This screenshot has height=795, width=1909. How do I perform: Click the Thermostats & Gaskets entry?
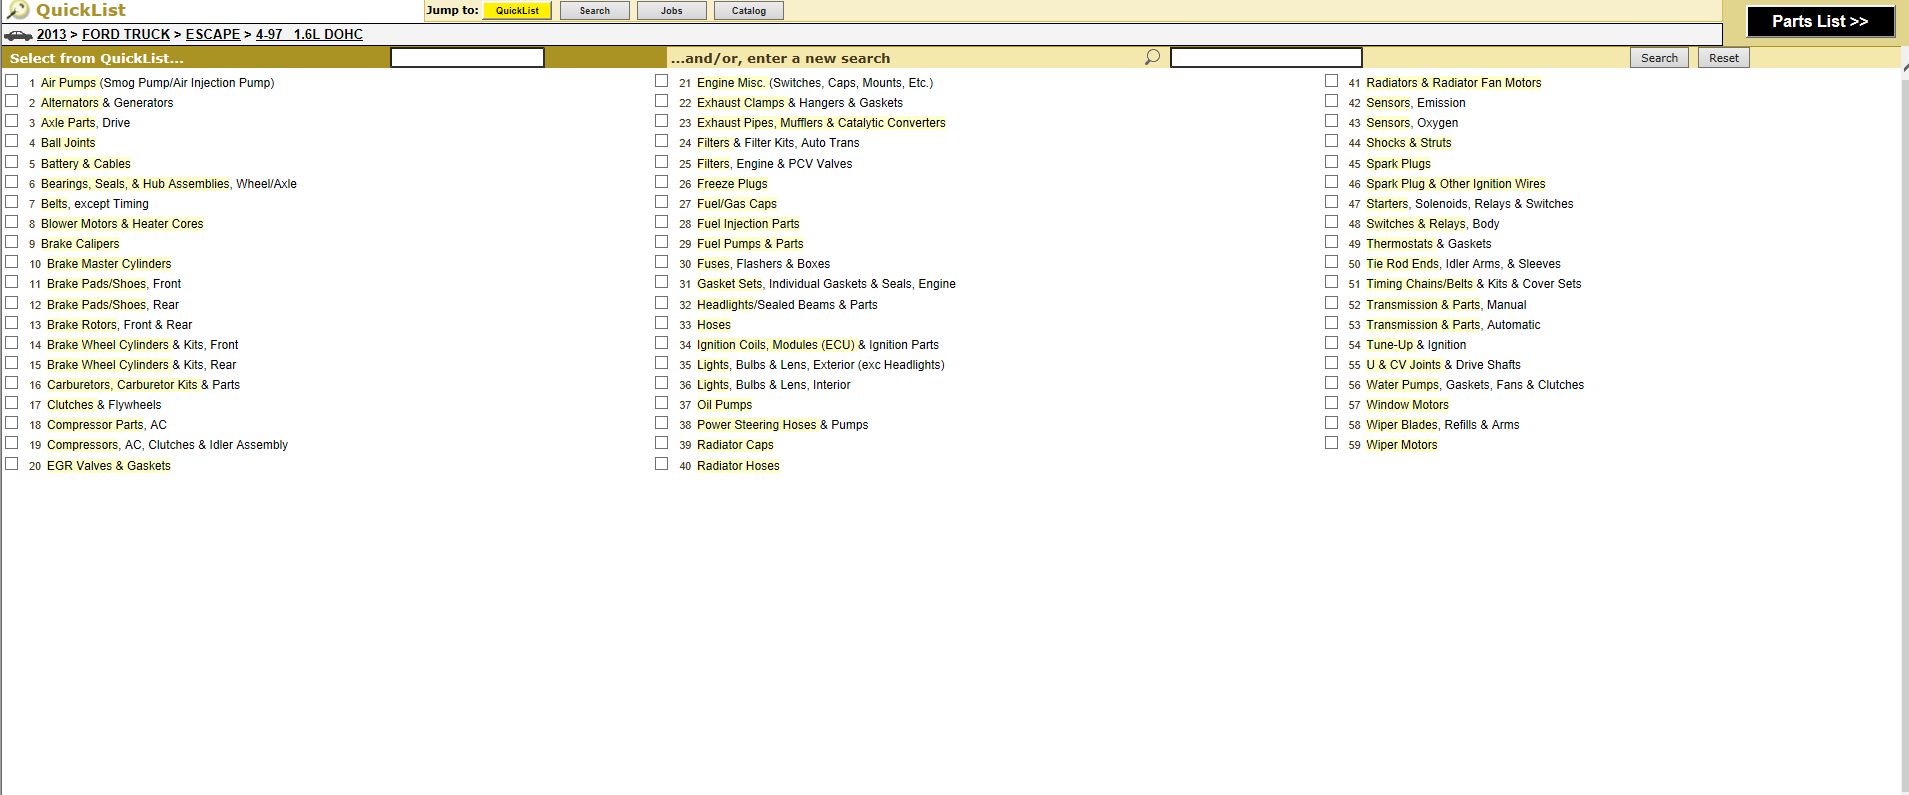[1429, 244]
